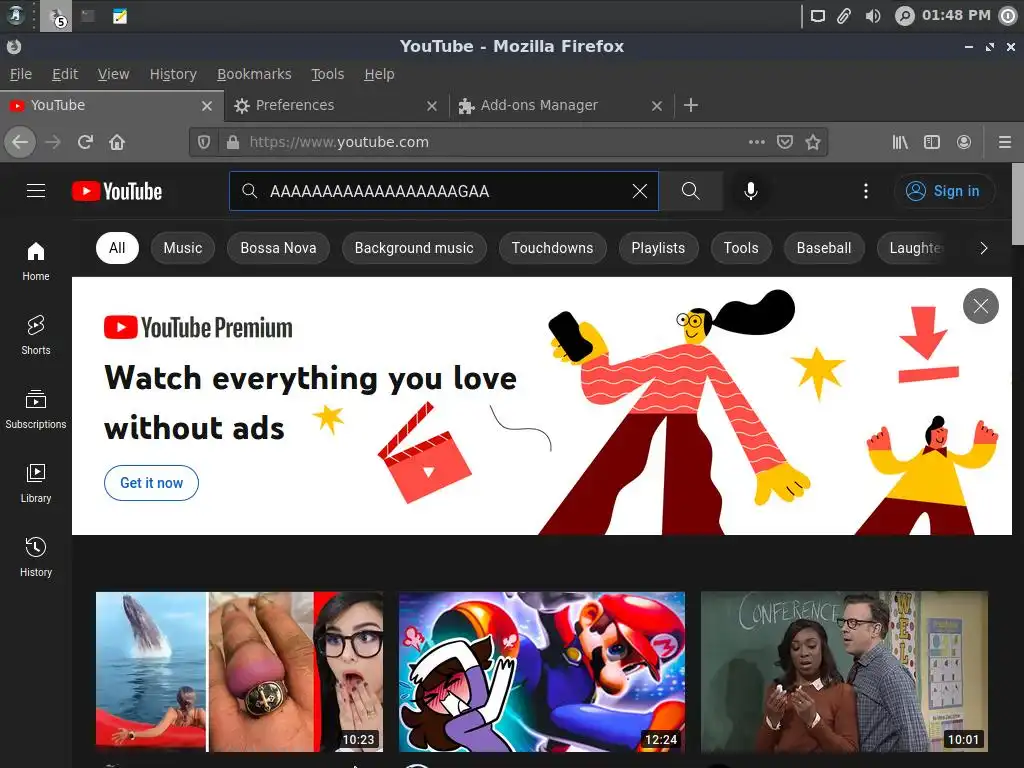Open the YouTube guide hamburger menu

pyautogui.click(x=36, y=191)
